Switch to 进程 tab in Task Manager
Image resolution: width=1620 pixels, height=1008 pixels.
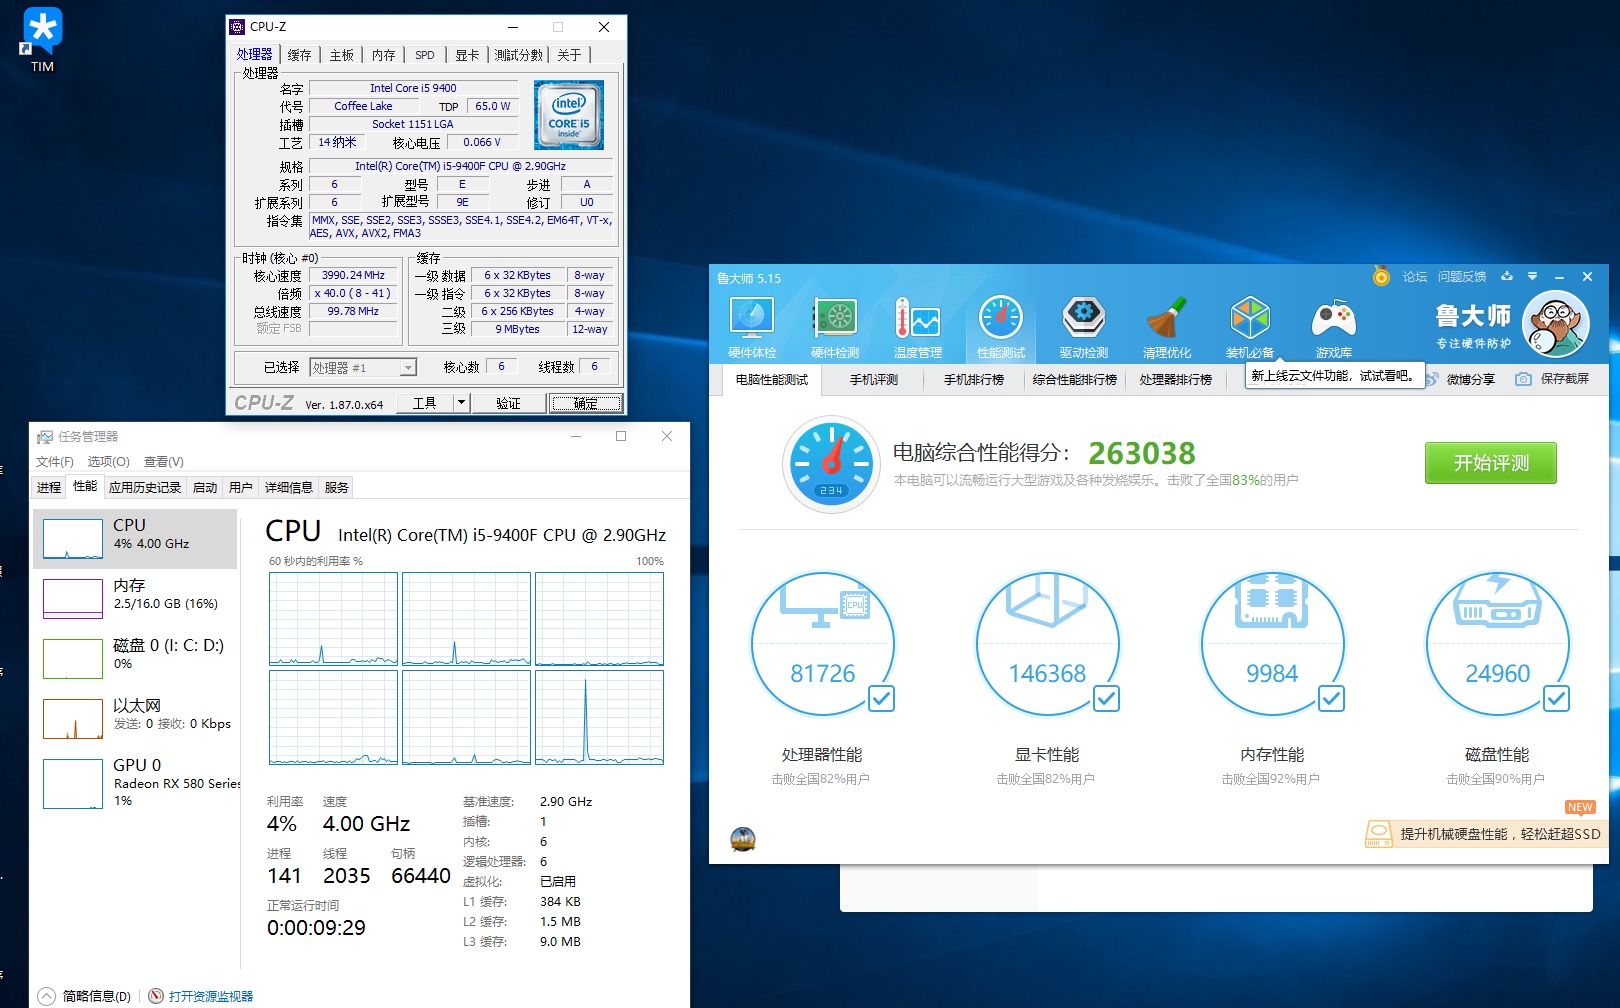[x=49, y=488]
